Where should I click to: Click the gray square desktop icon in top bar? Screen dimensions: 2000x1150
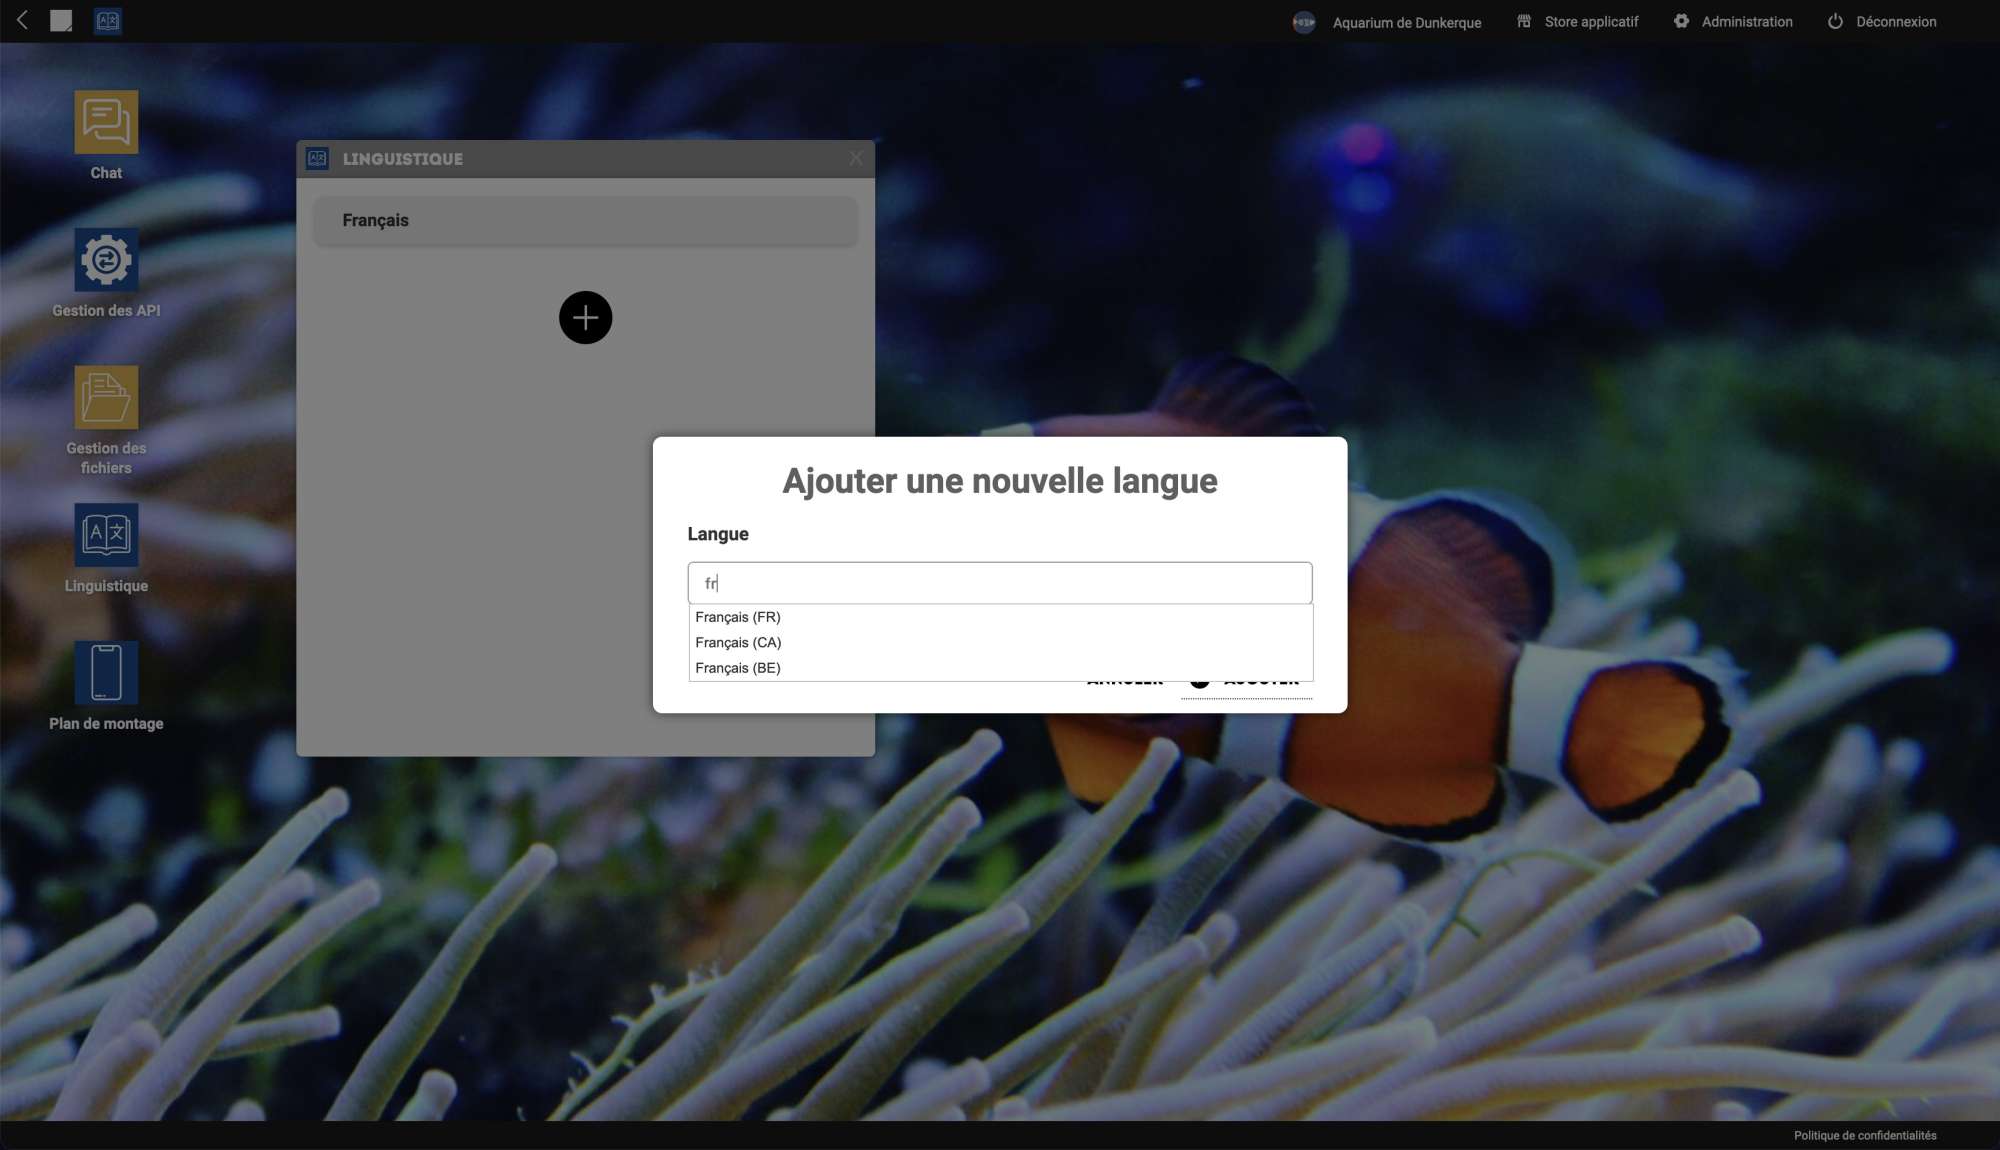coord(61,21)
